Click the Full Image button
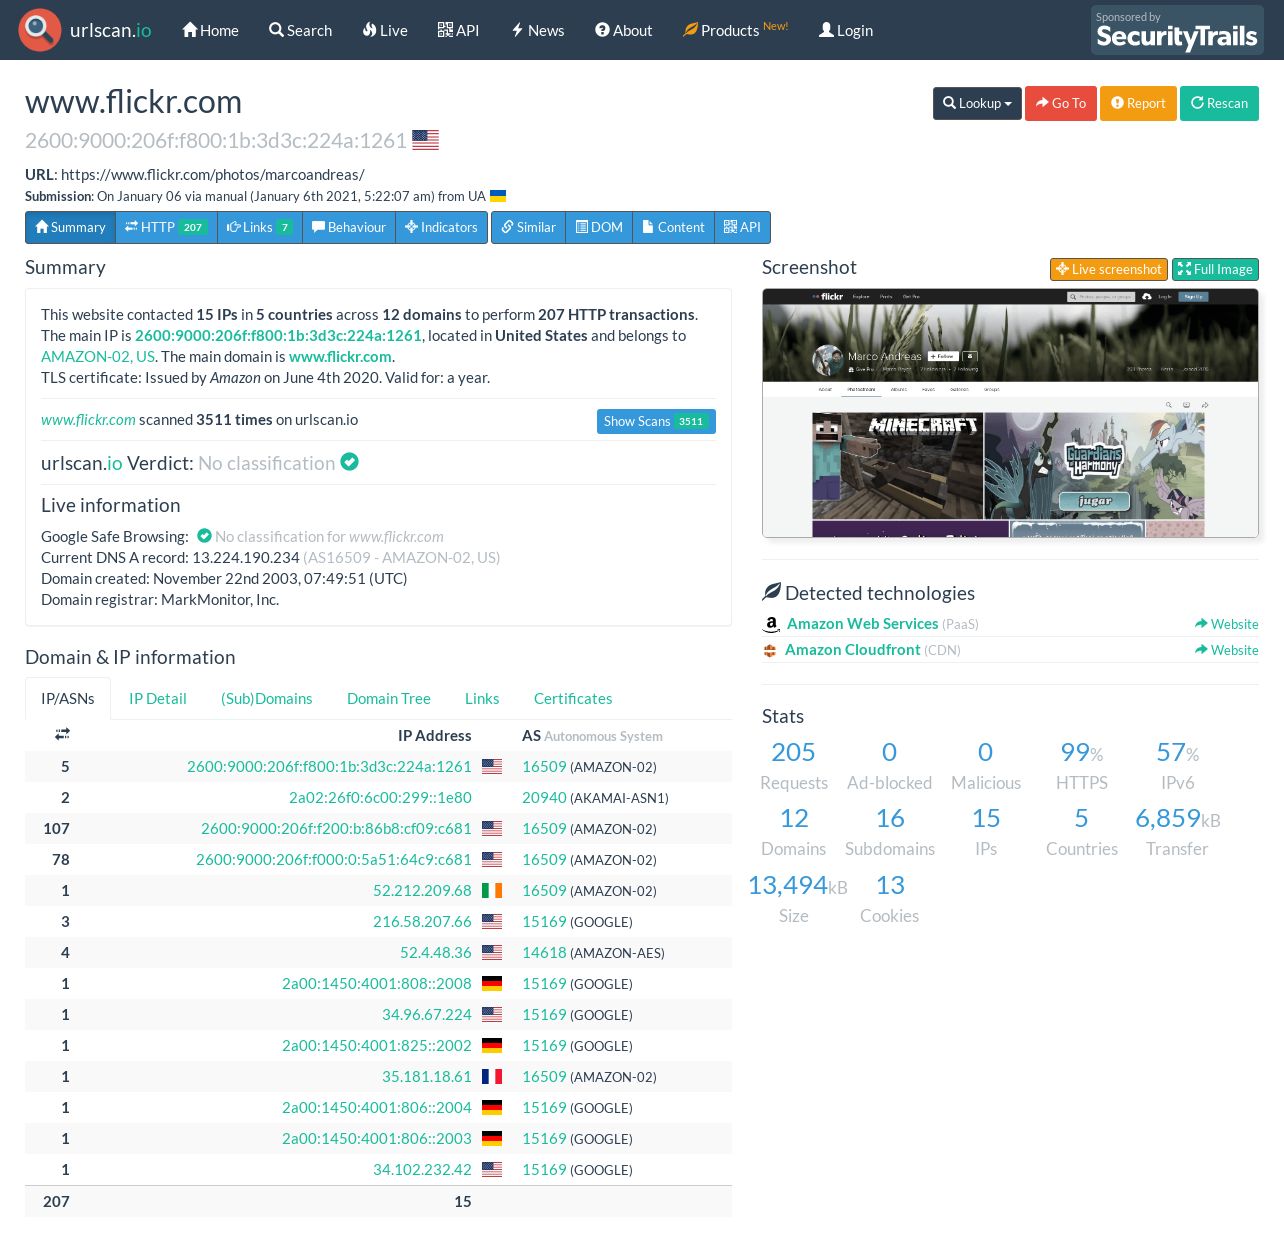This screenshot has height=1238, width=1284. tap(1215, 269)
